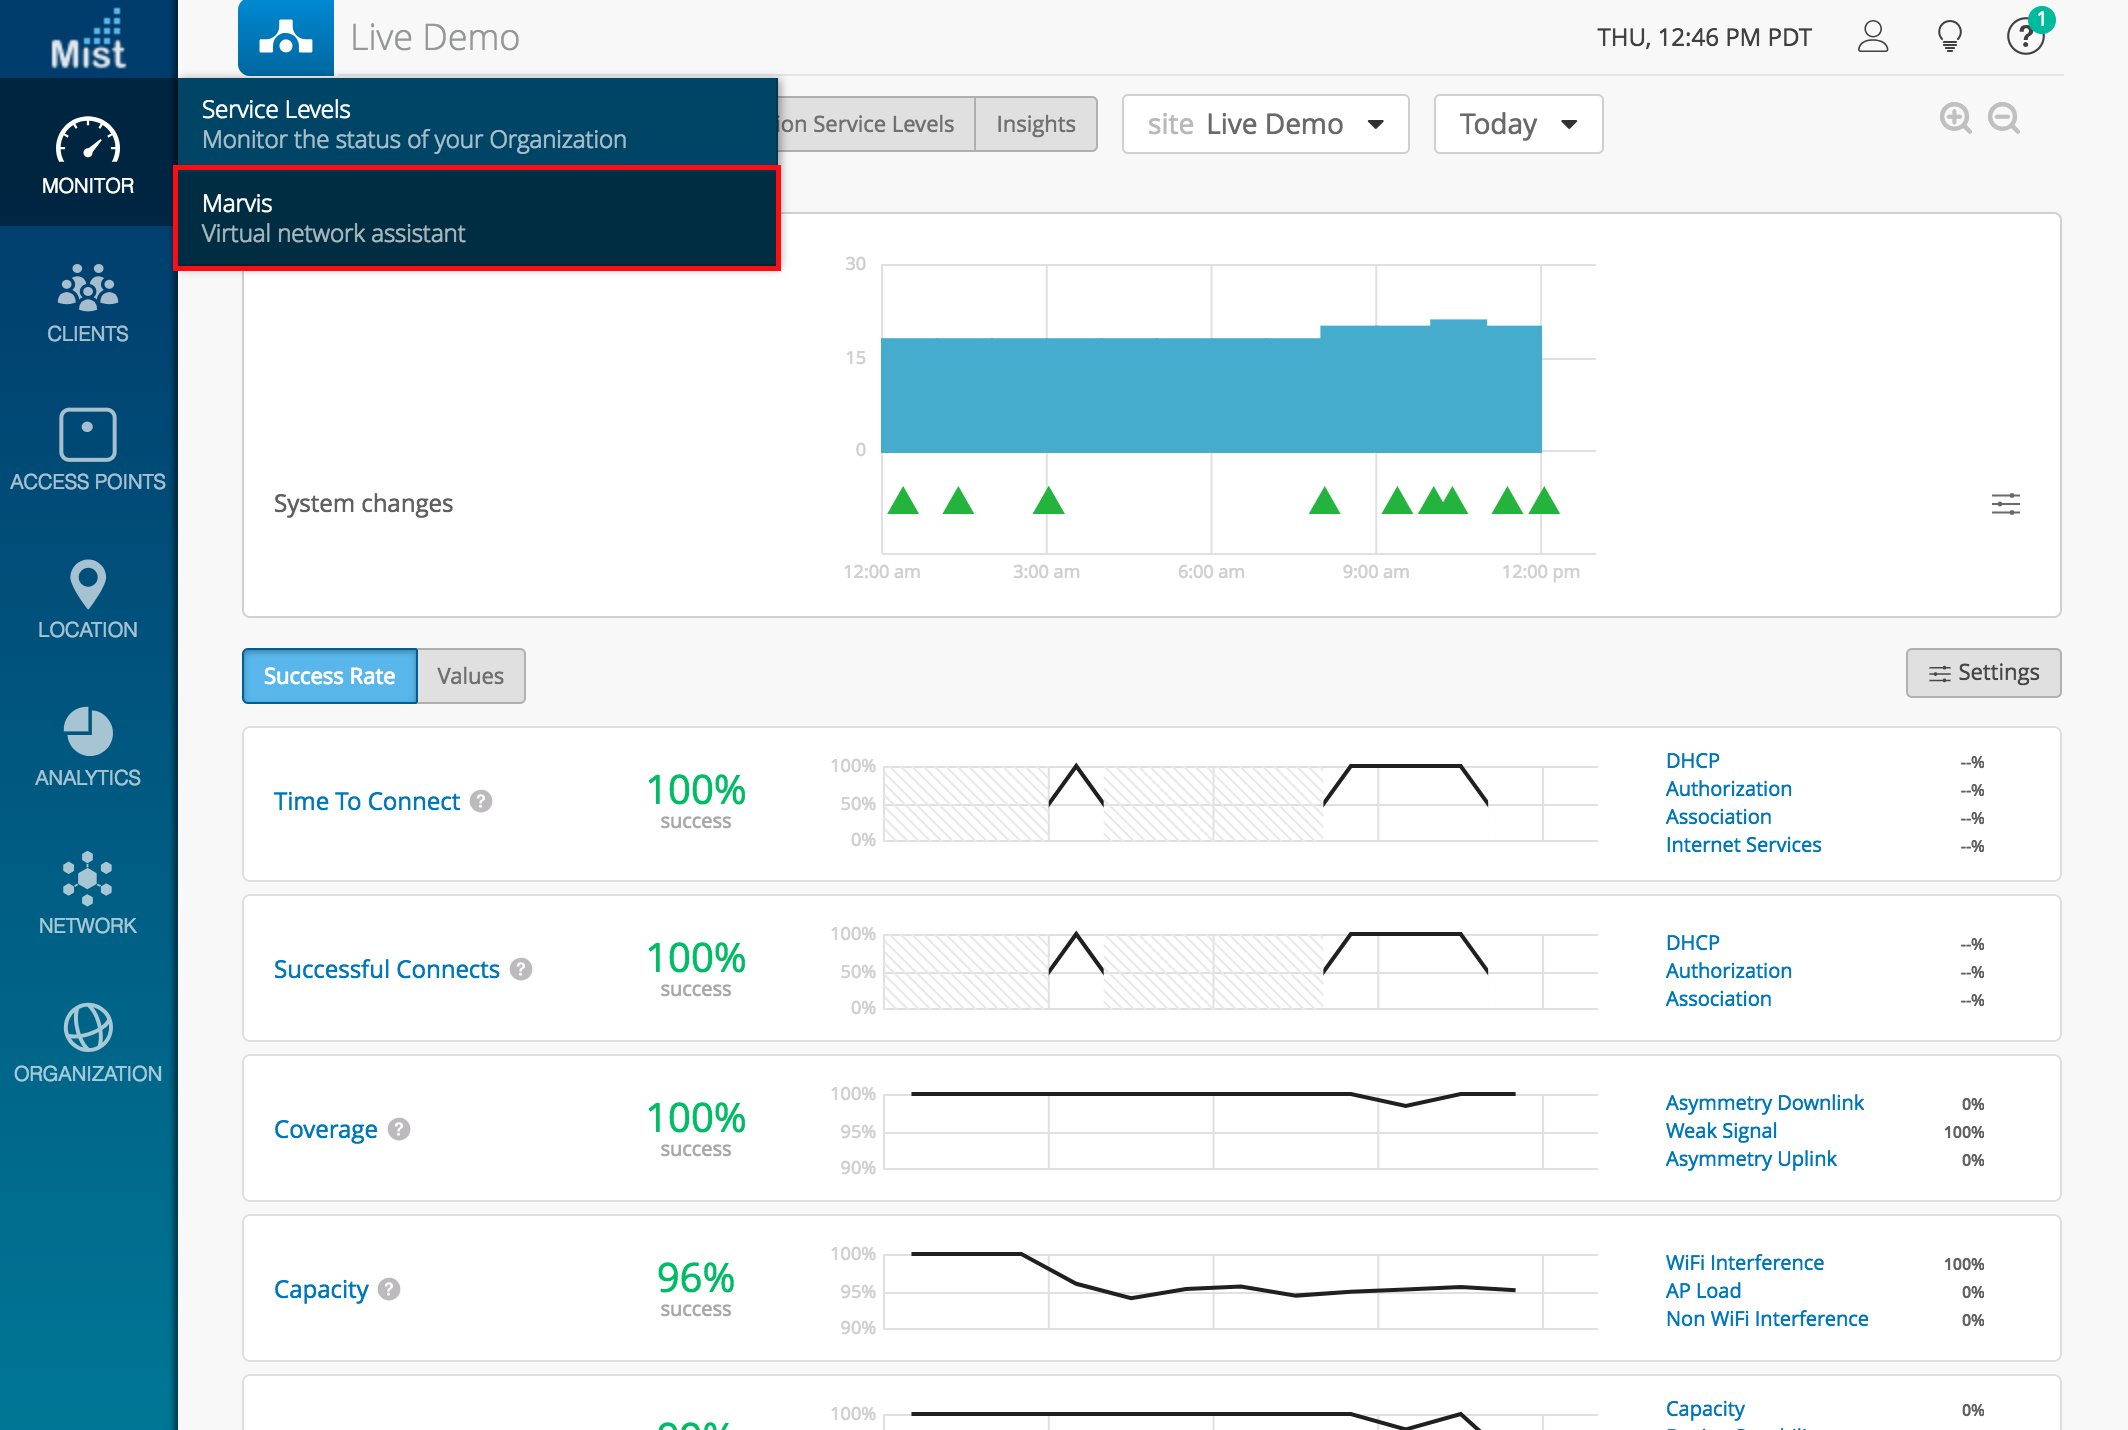Select Marvis virtual network assistant menu item

(x=477, y=218)
